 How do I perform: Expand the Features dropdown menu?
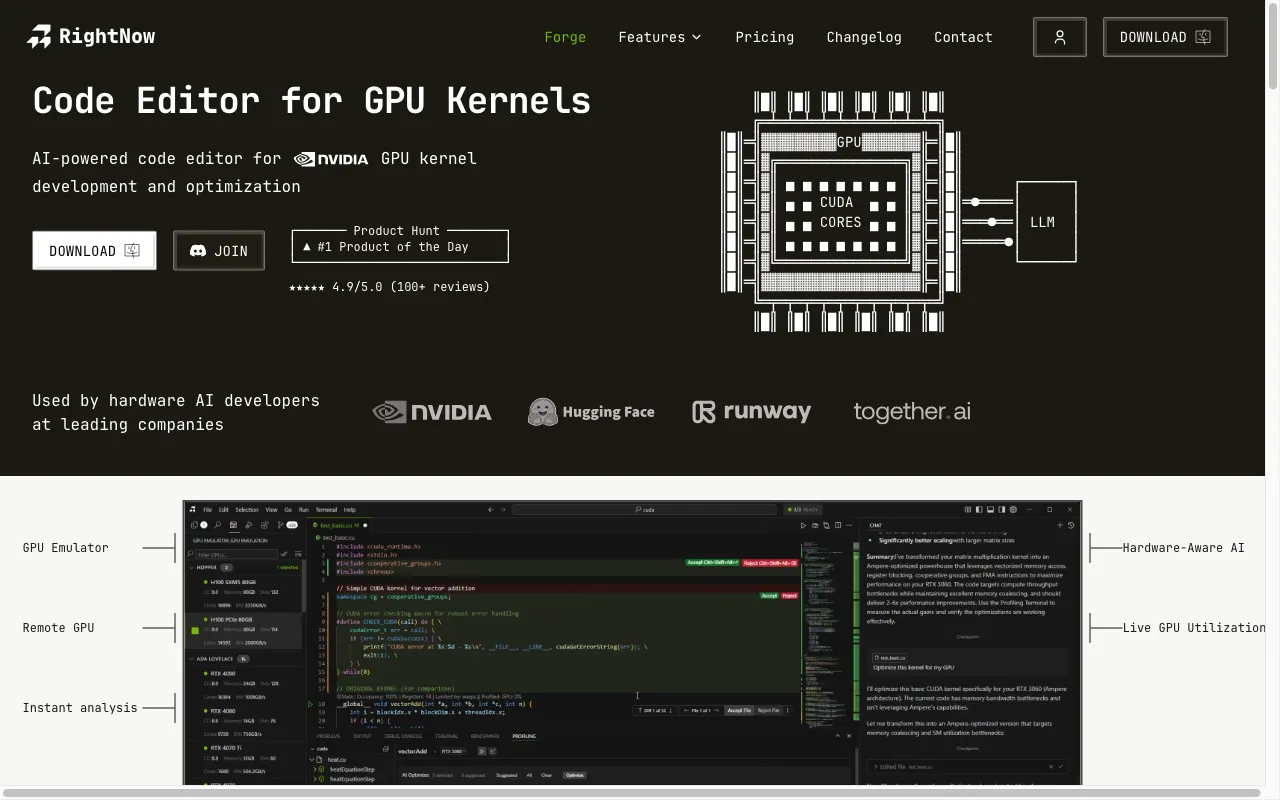tap(660, 37)
